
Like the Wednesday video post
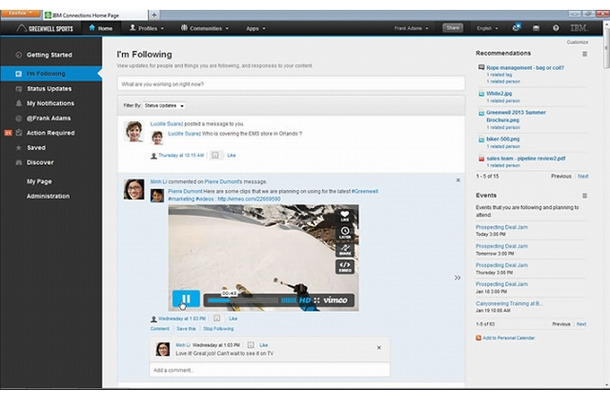click(233, 319)
